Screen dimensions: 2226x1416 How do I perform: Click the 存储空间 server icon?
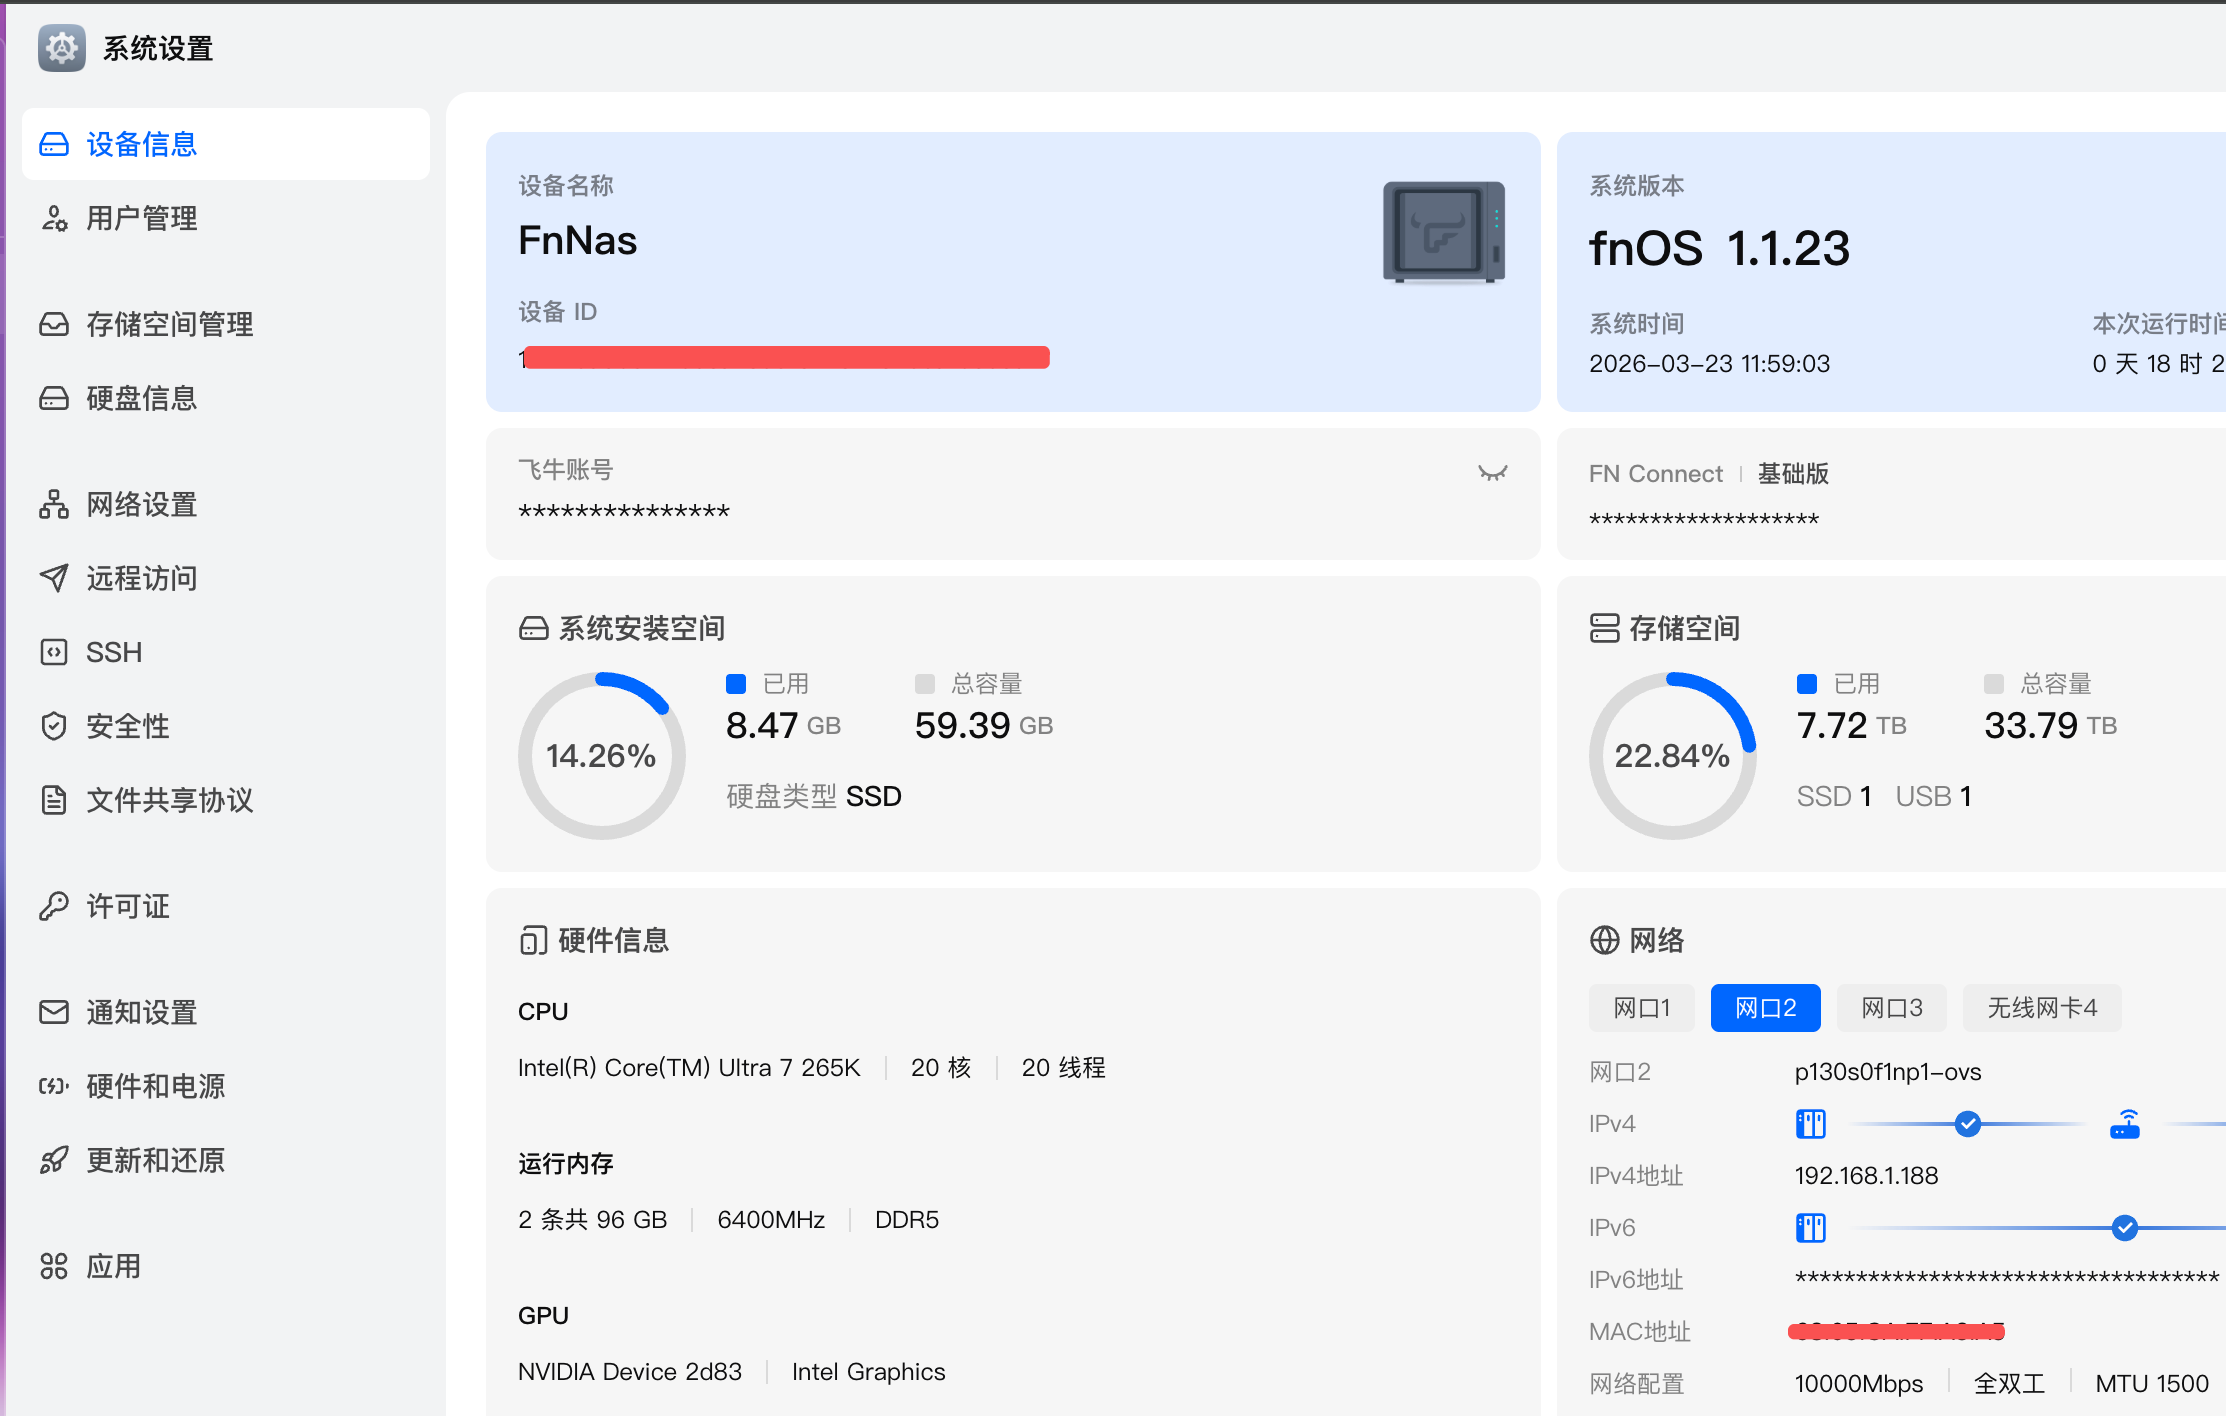[x=1605, y=628]
